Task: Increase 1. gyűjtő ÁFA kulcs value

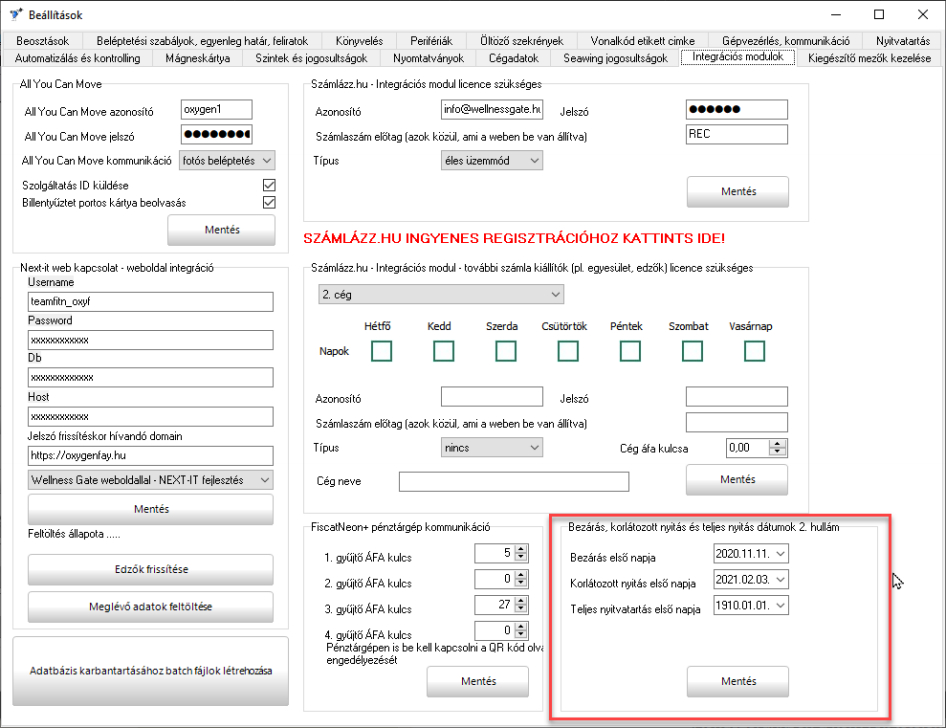Action: click(521, 549)
